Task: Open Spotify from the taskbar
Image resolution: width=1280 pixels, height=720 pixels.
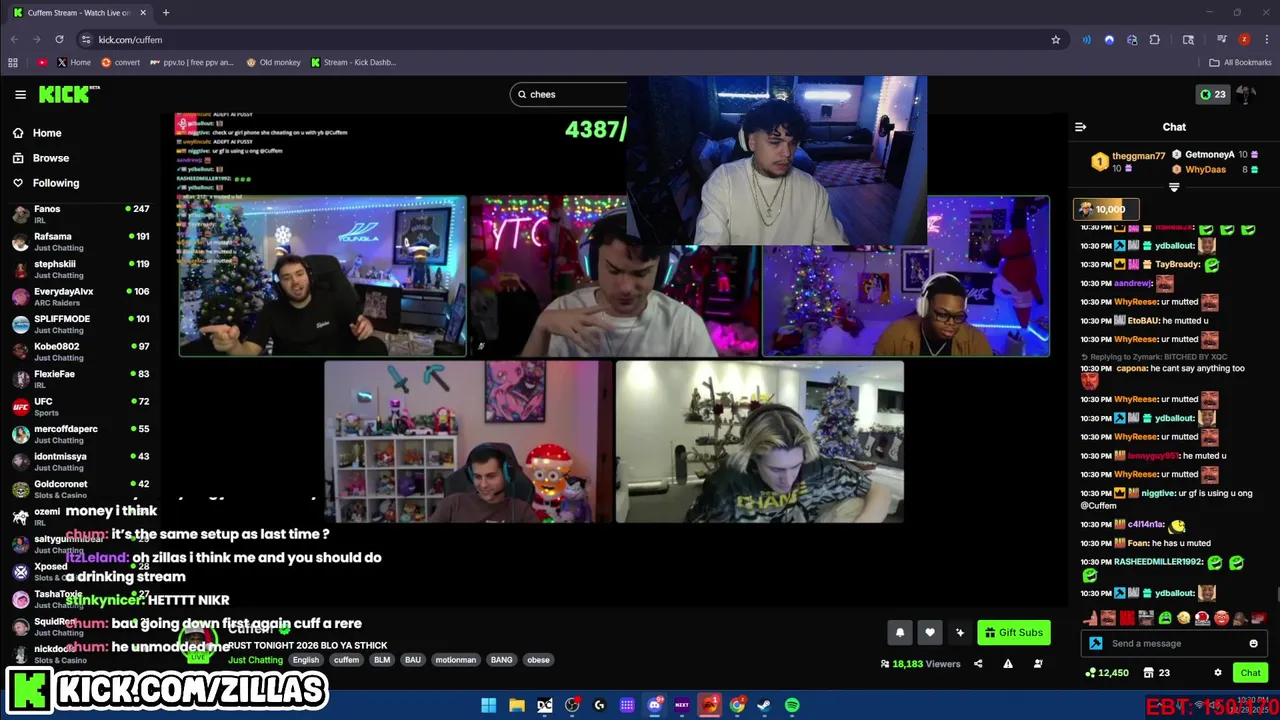Action: pos(792,705)
